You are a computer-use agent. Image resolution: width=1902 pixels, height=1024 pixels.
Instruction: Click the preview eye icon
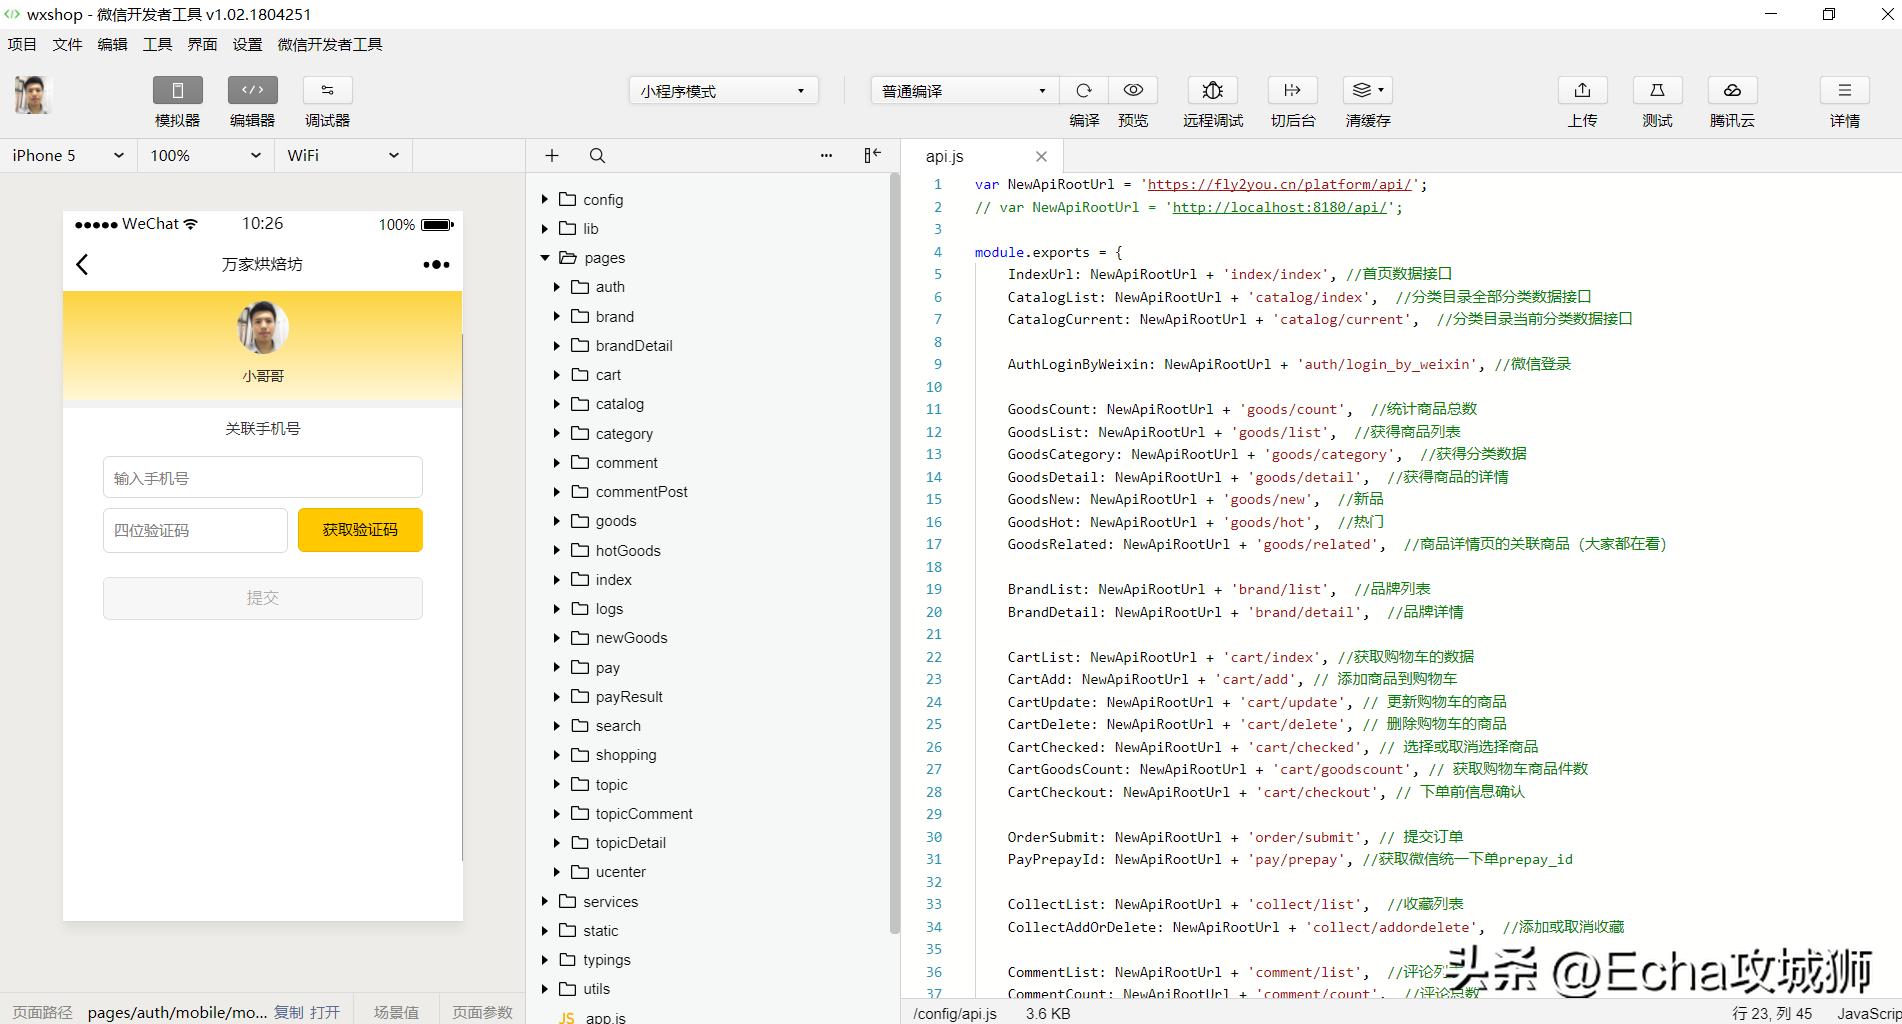click(x=1133, y=91)
